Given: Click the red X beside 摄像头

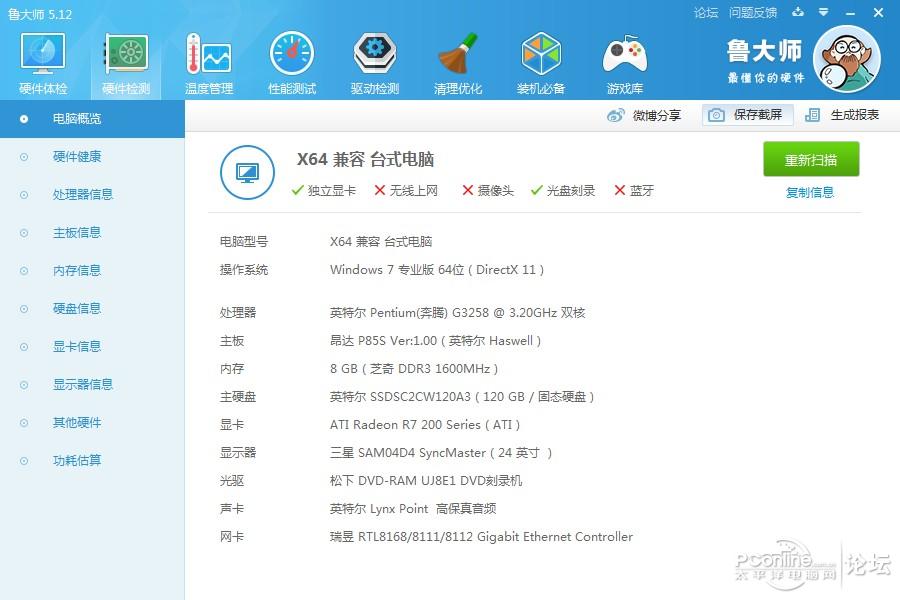Looking at the screenshot, I should tap(468, 190).
